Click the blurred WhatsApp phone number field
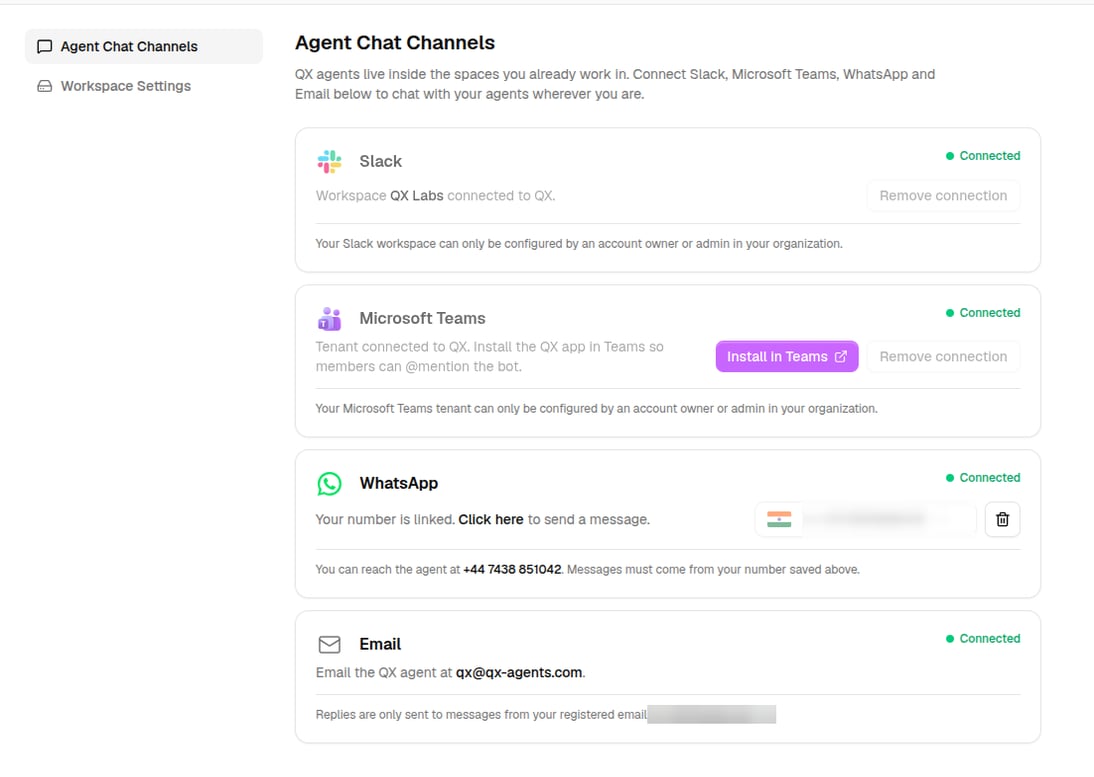1094x777 pixels. coord(889,520)
